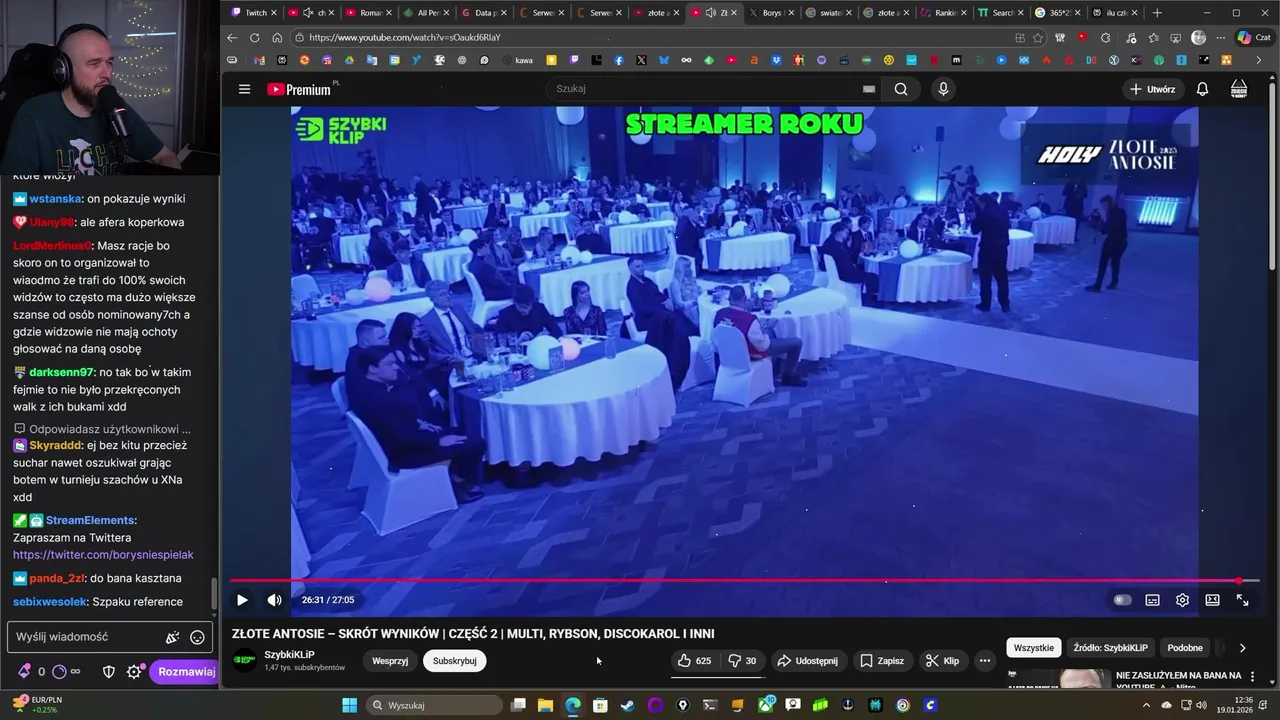1280x720 pixels.
Task: Start the search with the magnifier button
Action: click(901, 89)
